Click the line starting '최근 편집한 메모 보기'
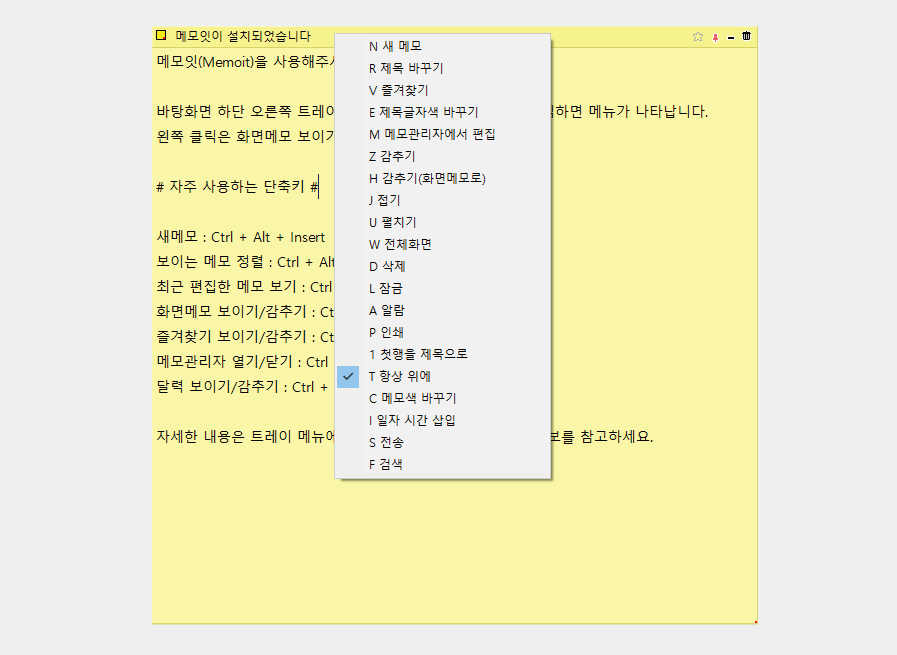Image resolution: width=897 pixels, height=655 pixels. 244,287
